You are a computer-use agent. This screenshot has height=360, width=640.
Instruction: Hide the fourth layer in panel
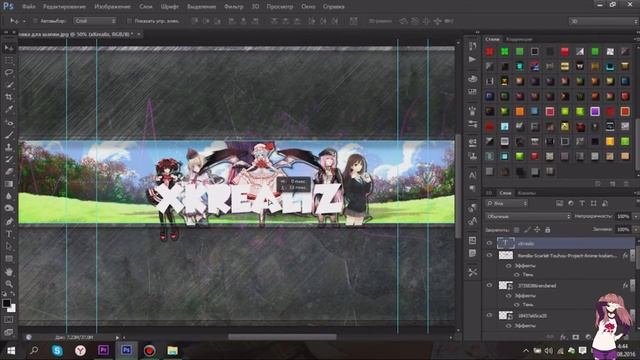click(x=489, y=315)
